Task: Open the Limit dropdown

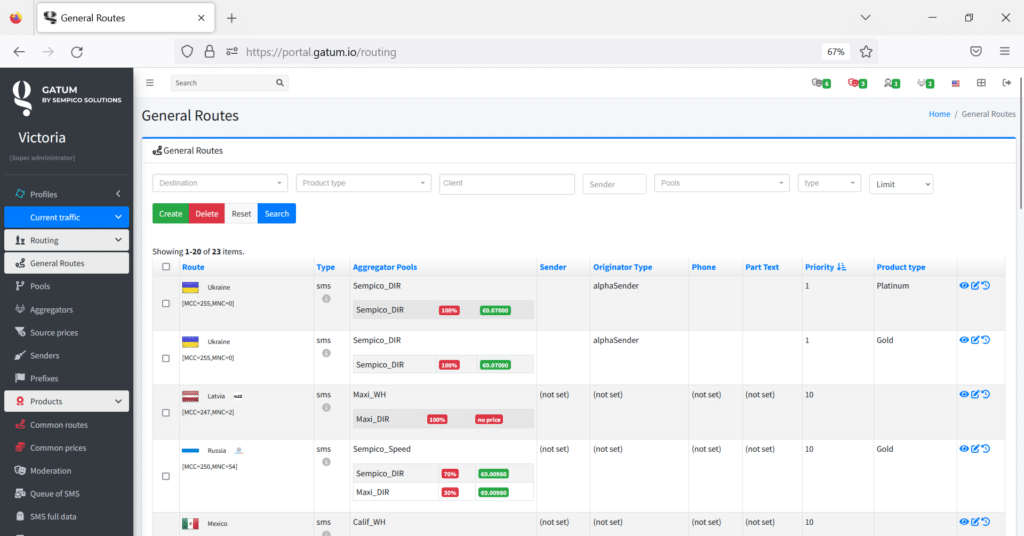Action: 900,184
